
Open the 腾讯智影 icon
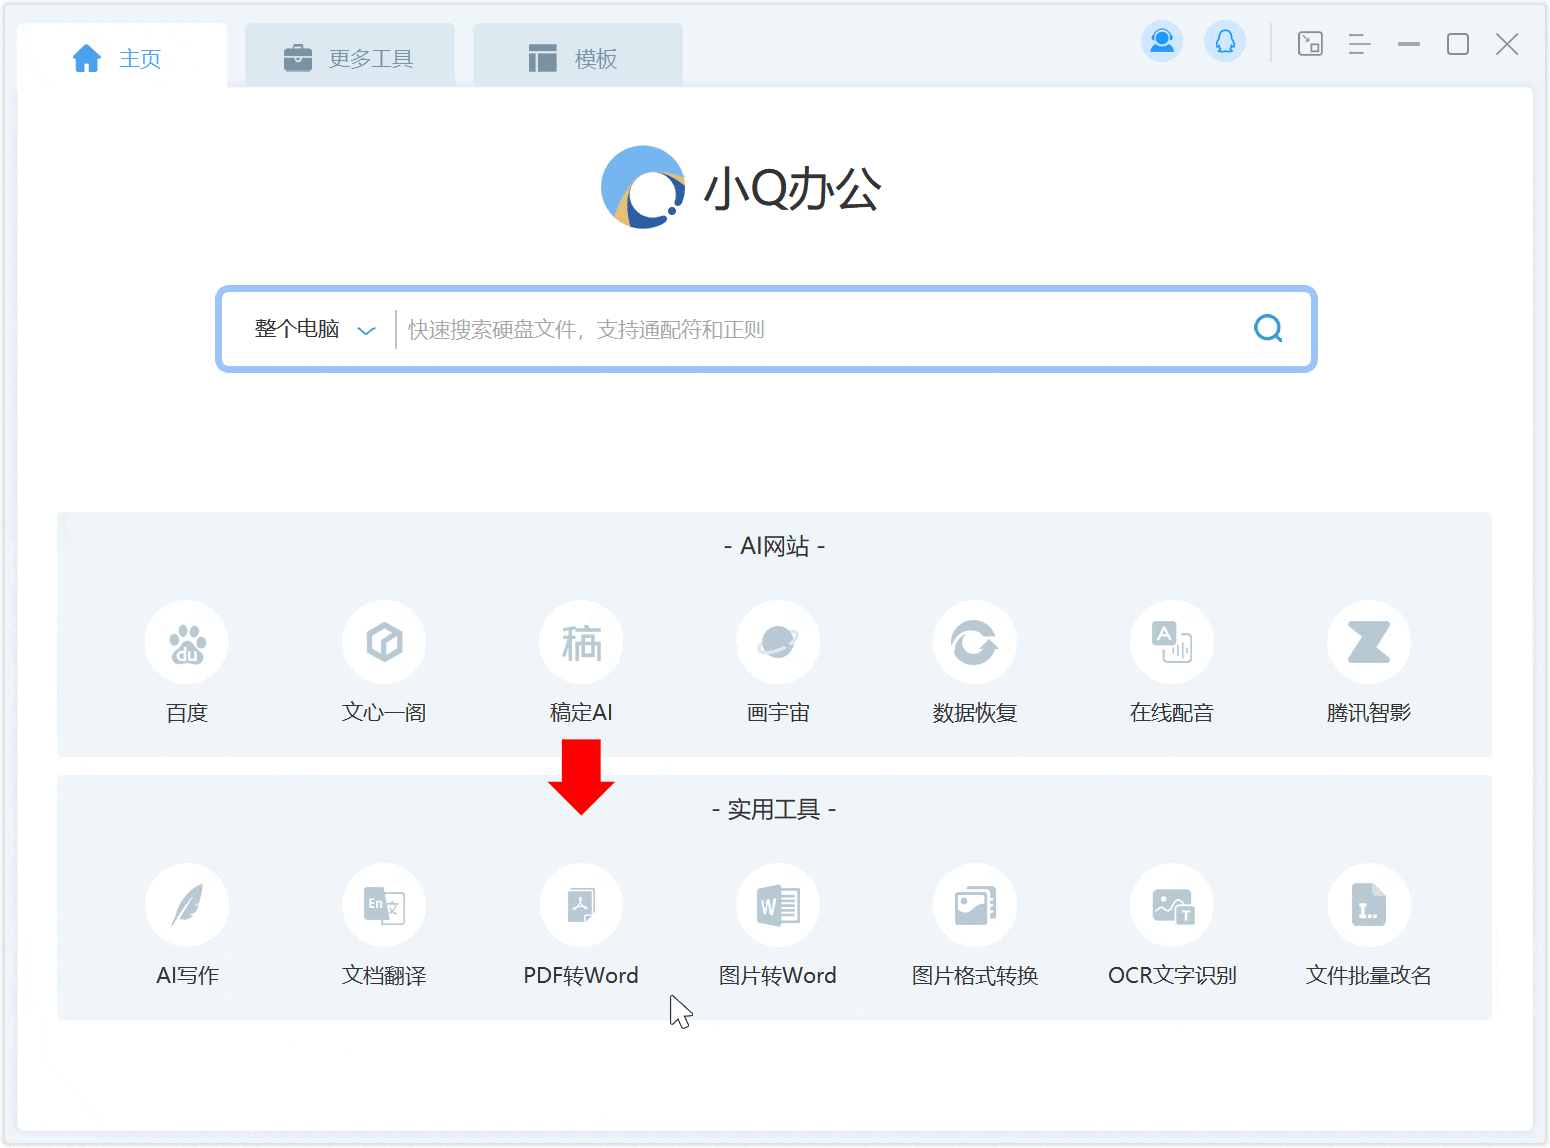[x=1369, y=643]
